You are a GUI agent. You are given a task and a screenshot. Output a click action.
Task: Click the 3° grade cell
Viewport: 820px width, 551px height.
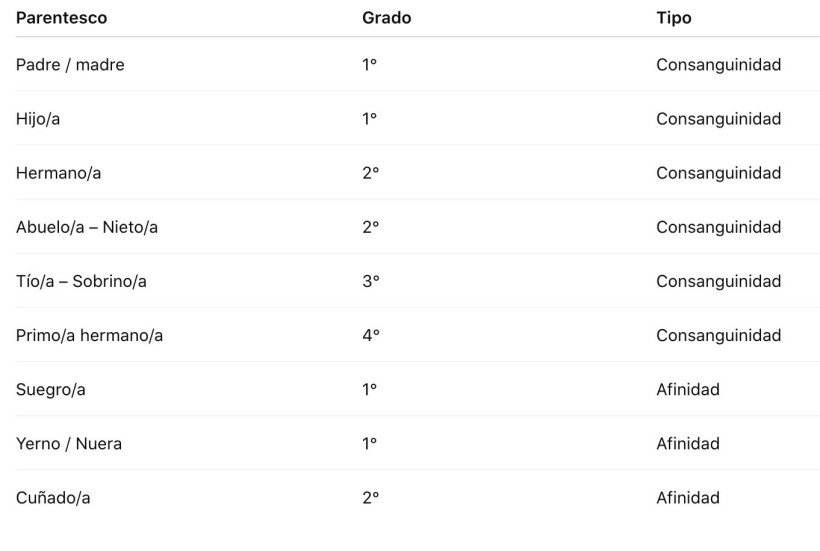(370, 281)
